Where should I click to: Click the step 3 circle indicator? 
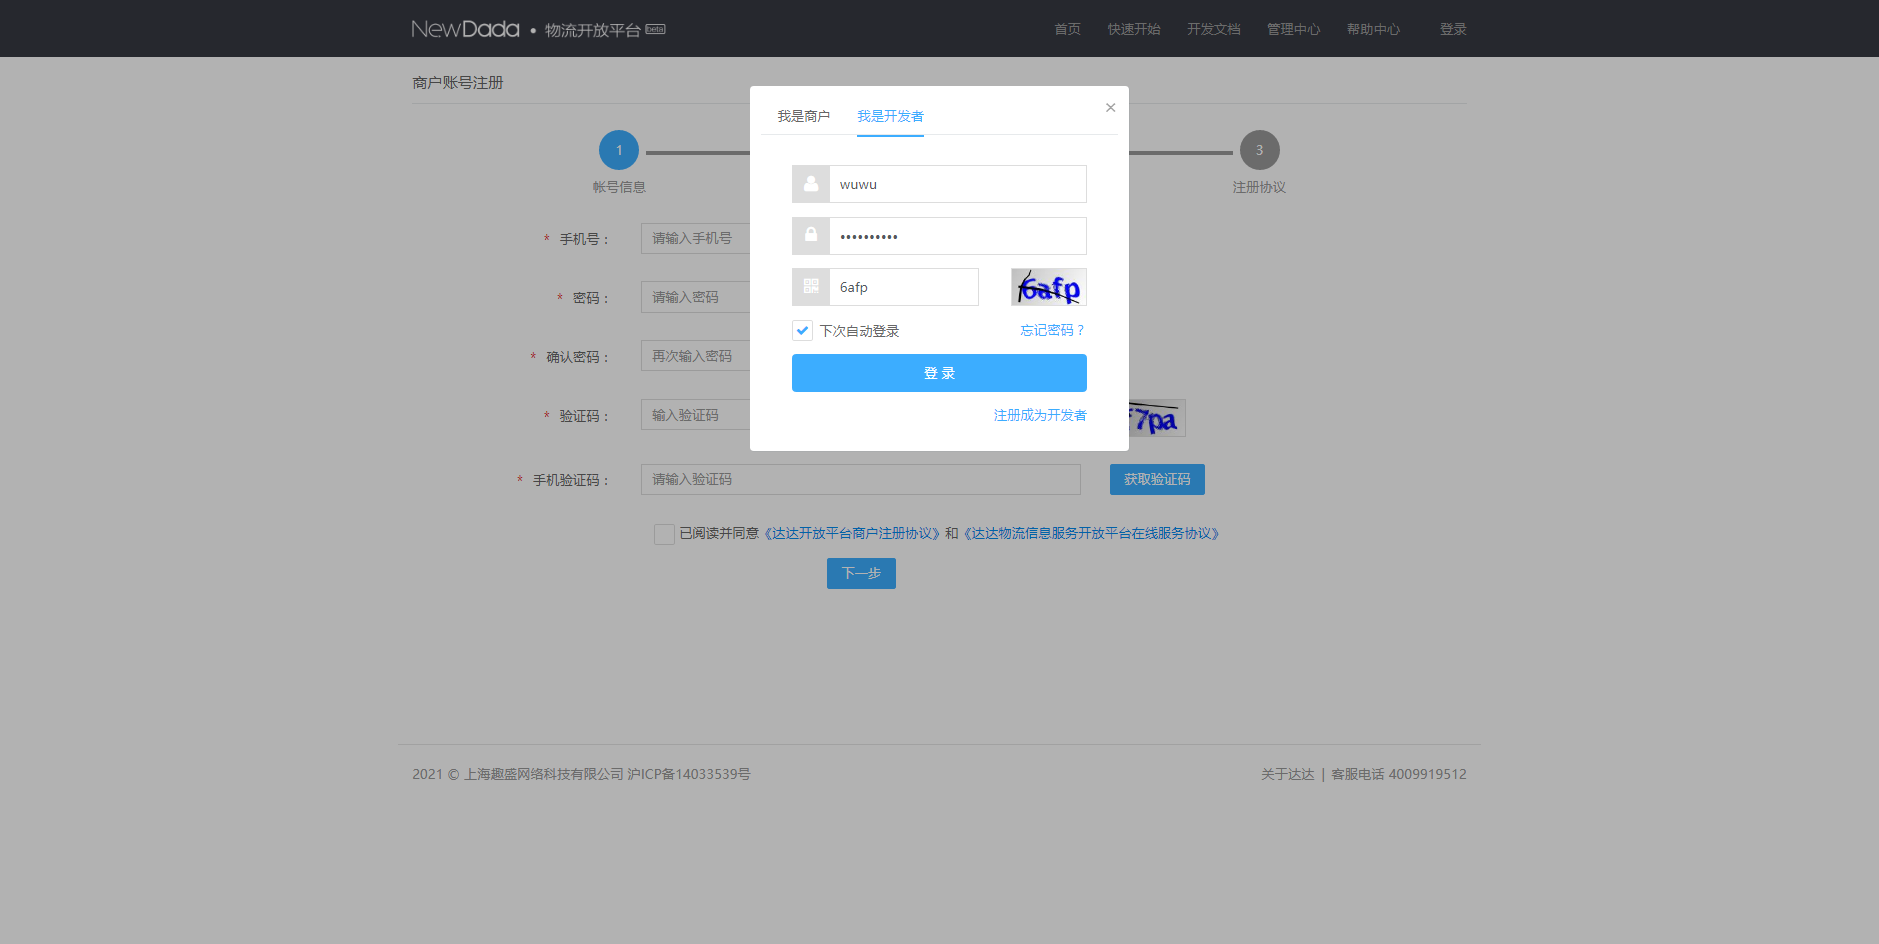(x=1259, y=150)
